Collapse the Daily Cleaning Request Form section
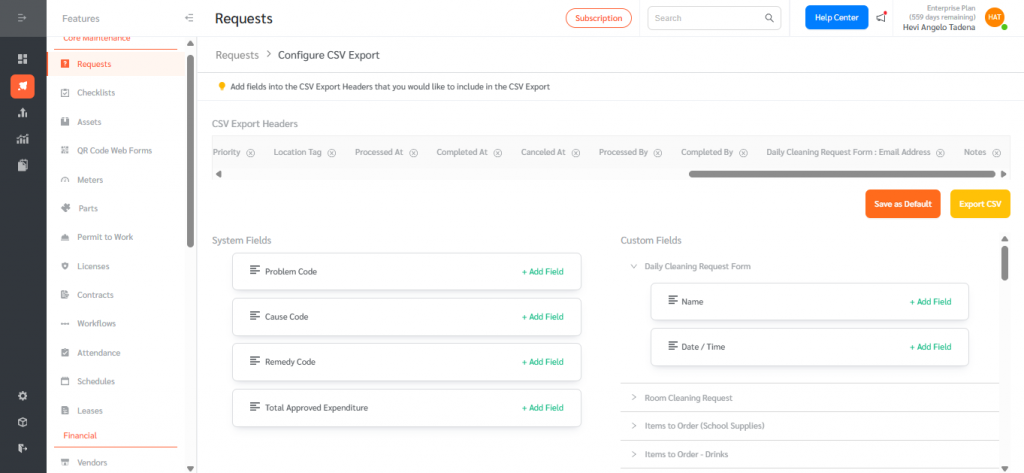This screenshot has width=1024, height=473. (x=634, y=267)
